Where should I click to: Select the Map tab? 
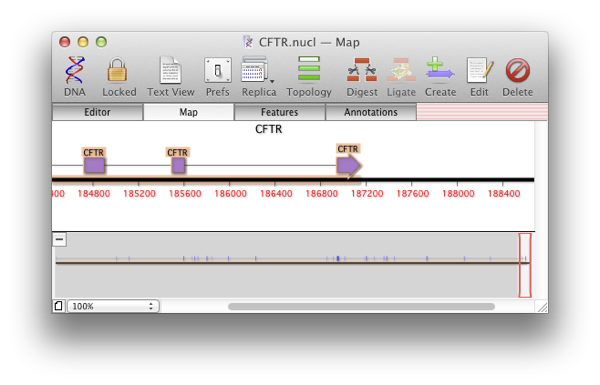coord(188,112)
